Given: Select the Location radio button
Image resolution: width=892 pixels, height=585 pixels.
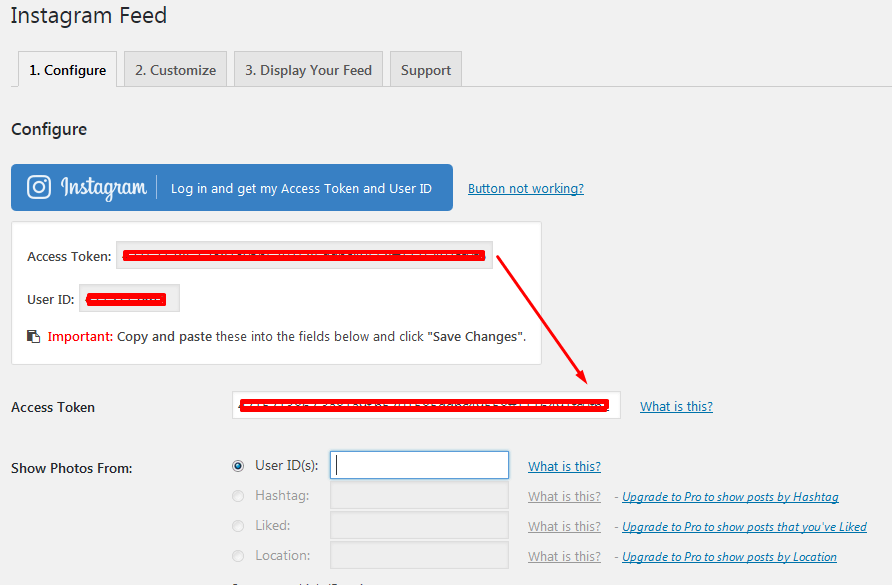Looking at the screenshot, I should pos(238,556).
